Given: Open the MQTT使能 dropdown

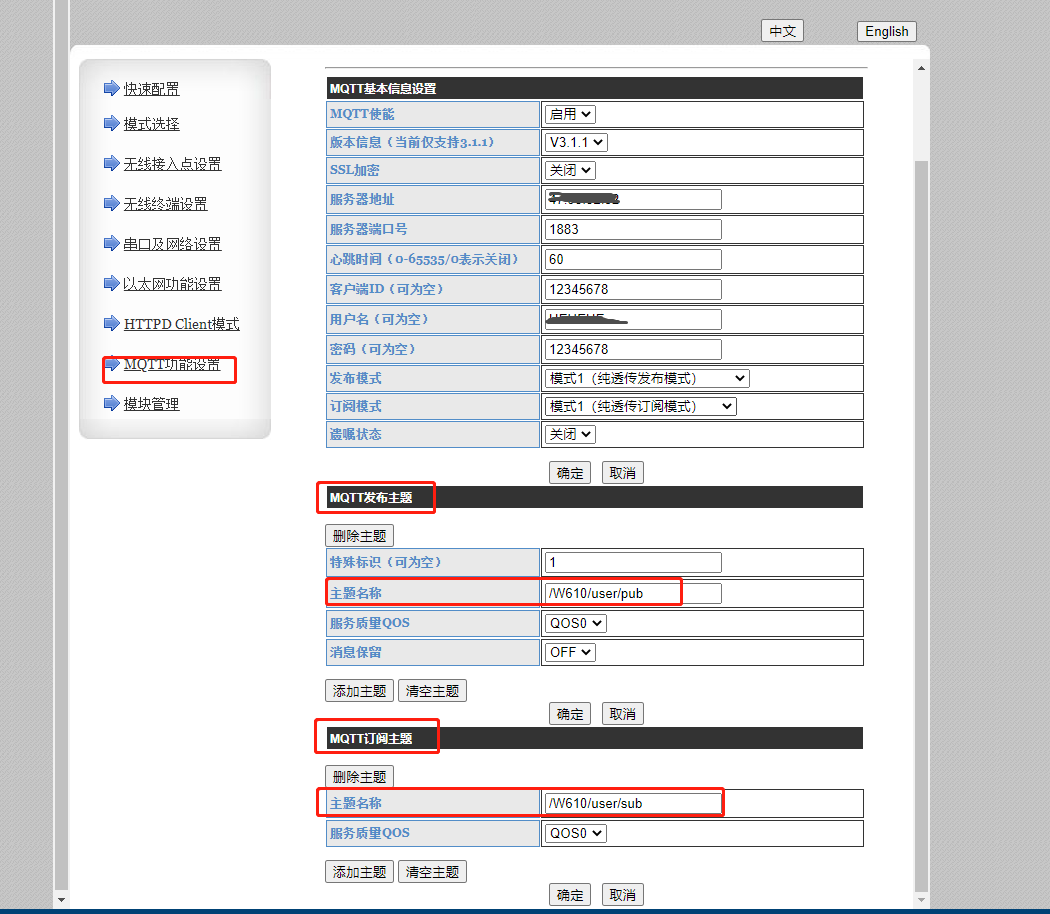Looking at the screenshot, I should coord(570,114).
